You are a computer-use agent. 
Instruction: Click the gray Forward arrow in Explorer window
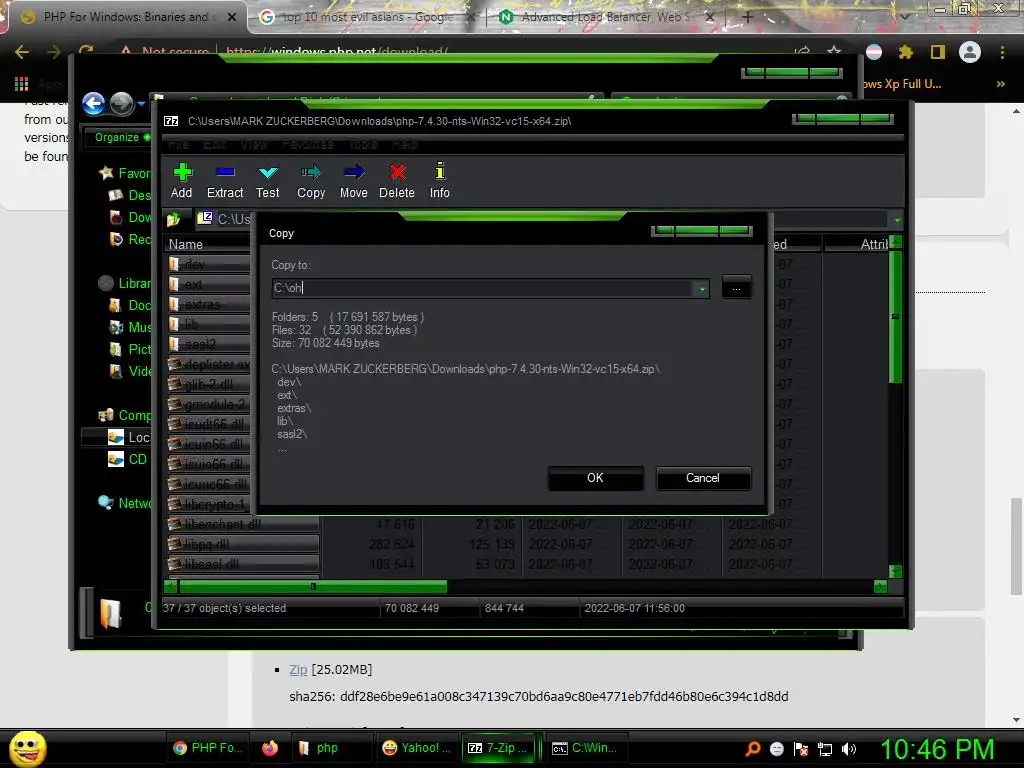coord(121,103)
